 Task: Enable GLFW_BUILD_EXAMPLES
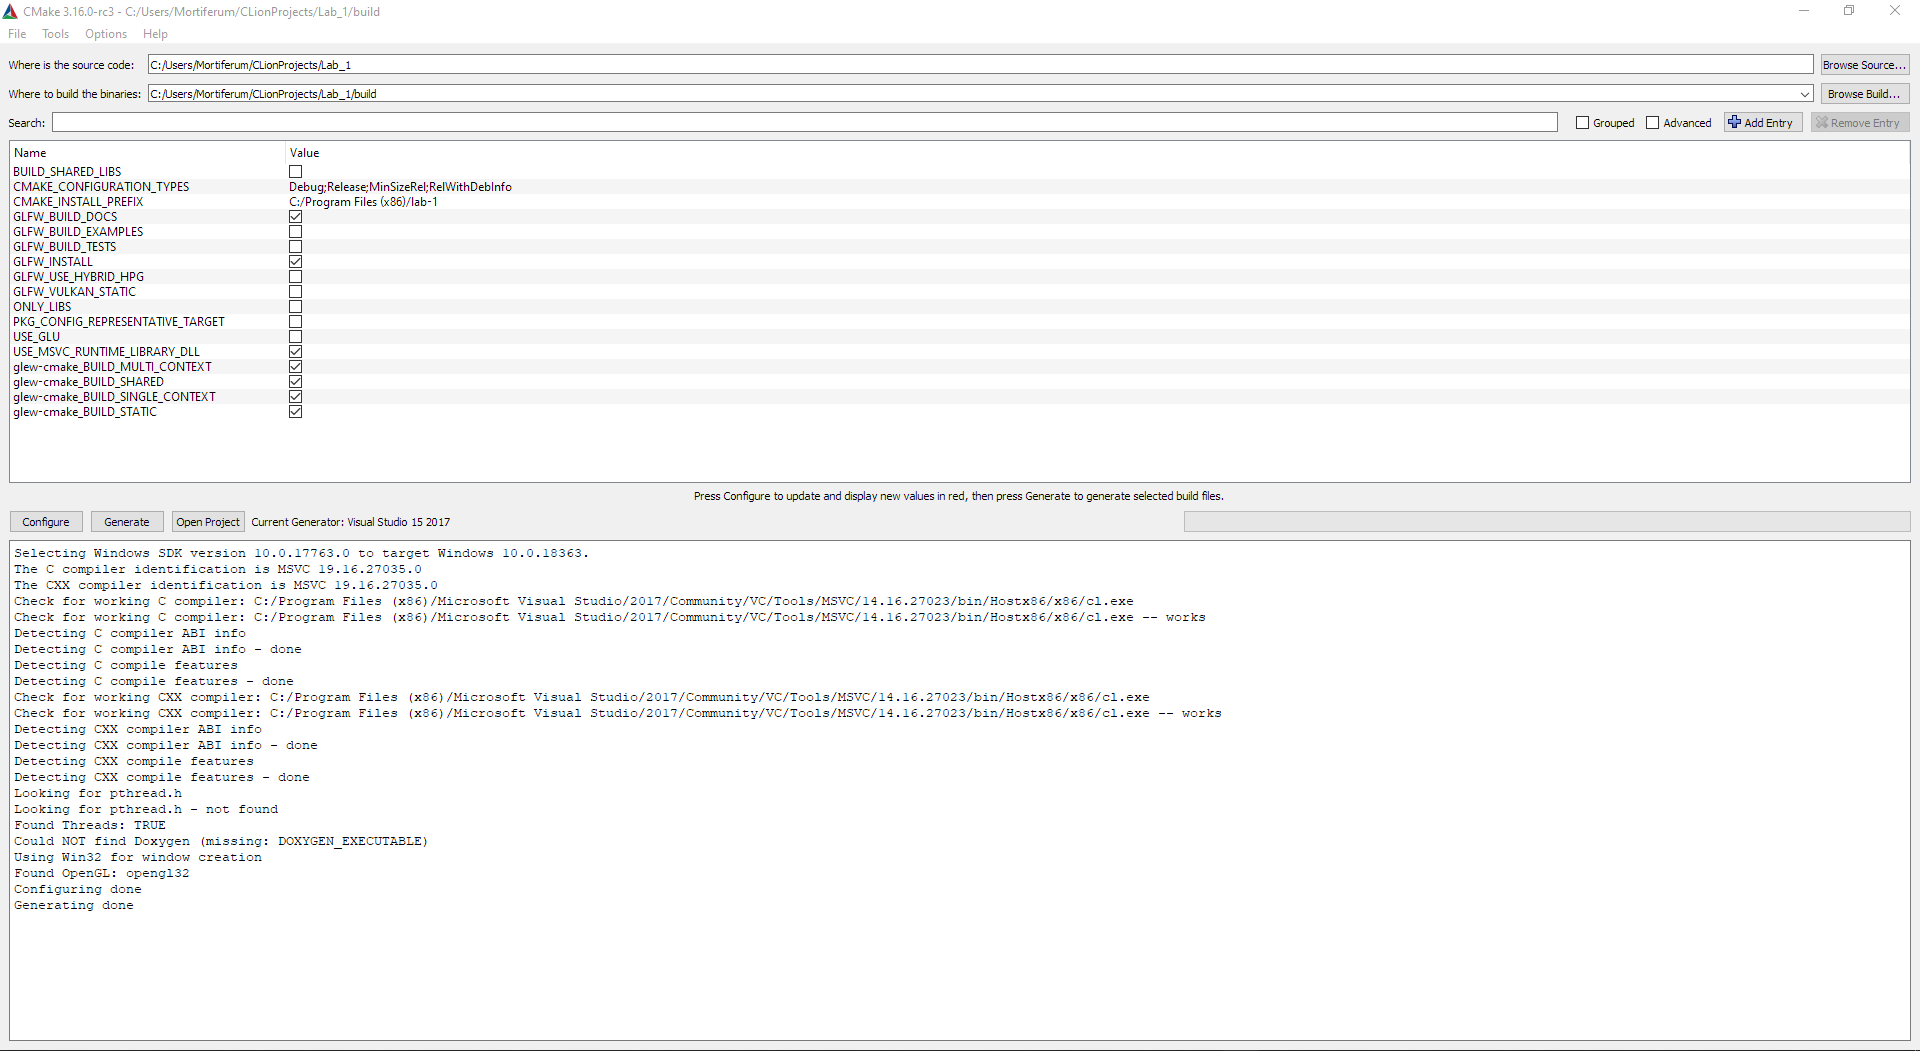(295, 231)
